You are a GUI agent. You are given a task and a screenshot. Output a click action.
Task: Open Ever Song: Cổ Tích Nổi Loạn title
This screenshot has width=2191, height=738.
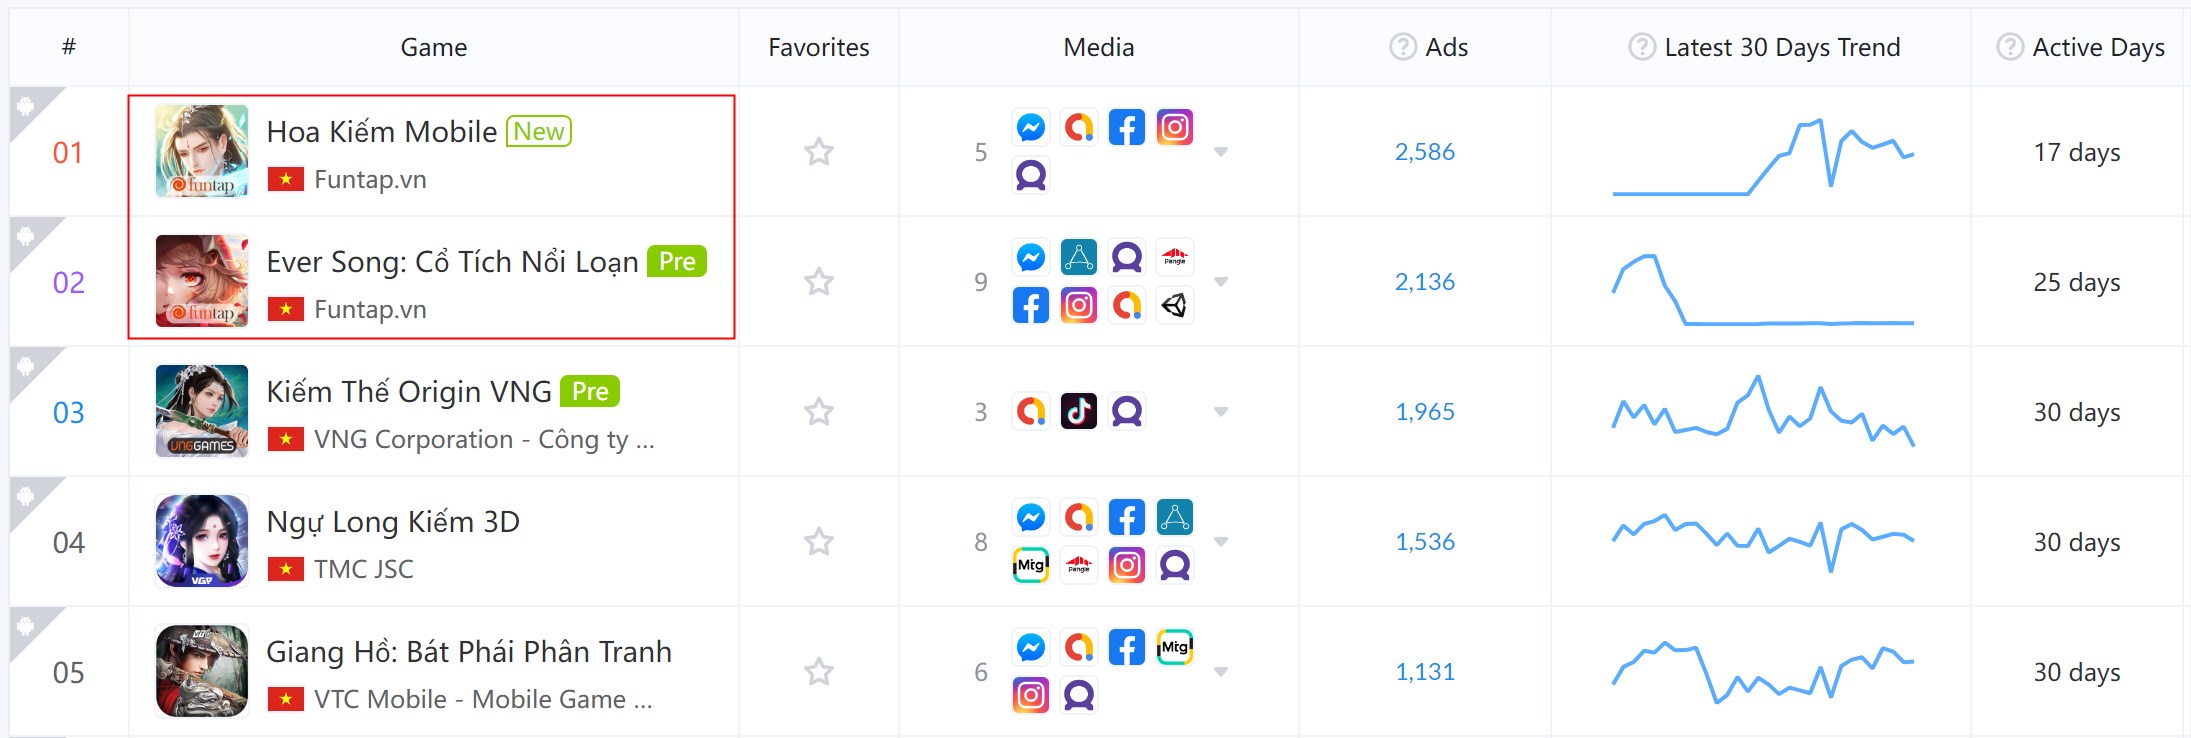(452, 262)
